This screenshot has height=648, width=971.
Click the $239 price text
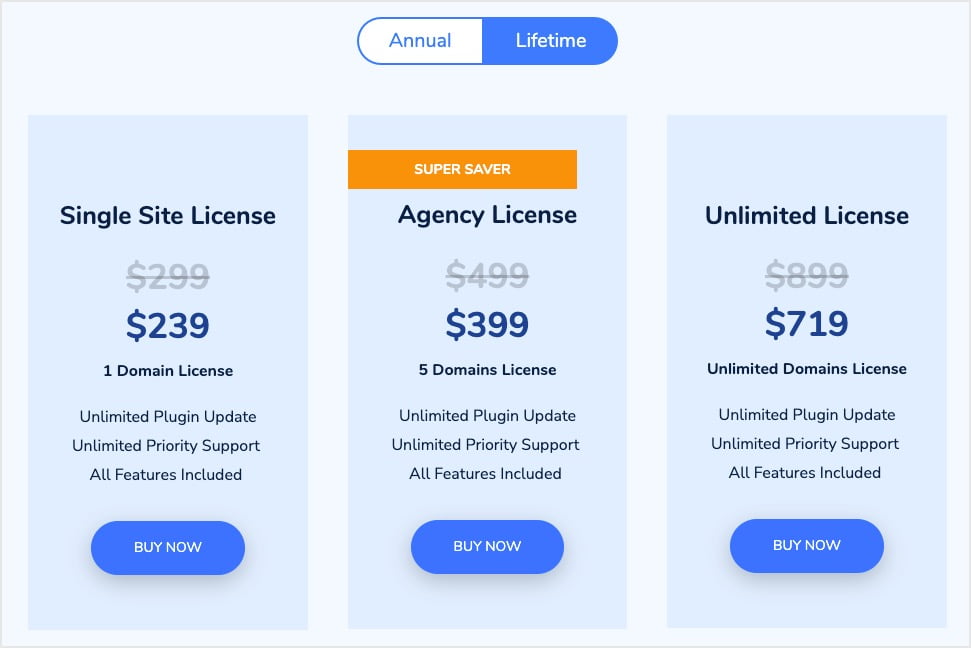click(x=167, y=325)
